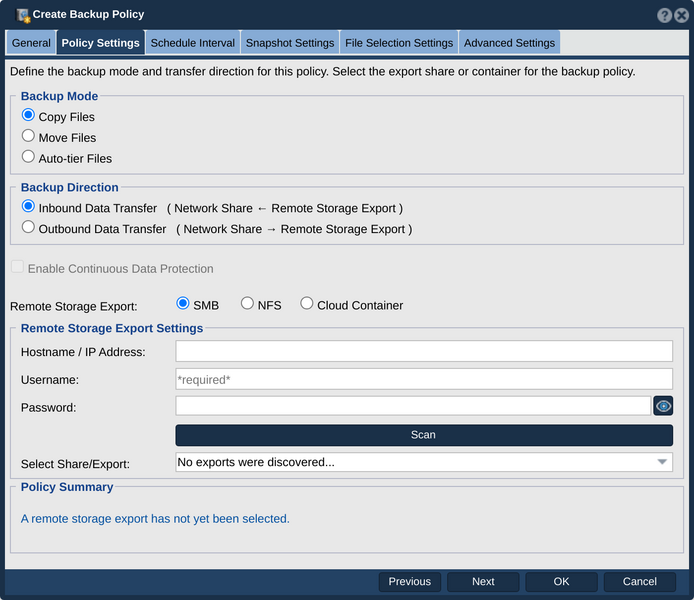Select the Auto-tier Files option

28,157
